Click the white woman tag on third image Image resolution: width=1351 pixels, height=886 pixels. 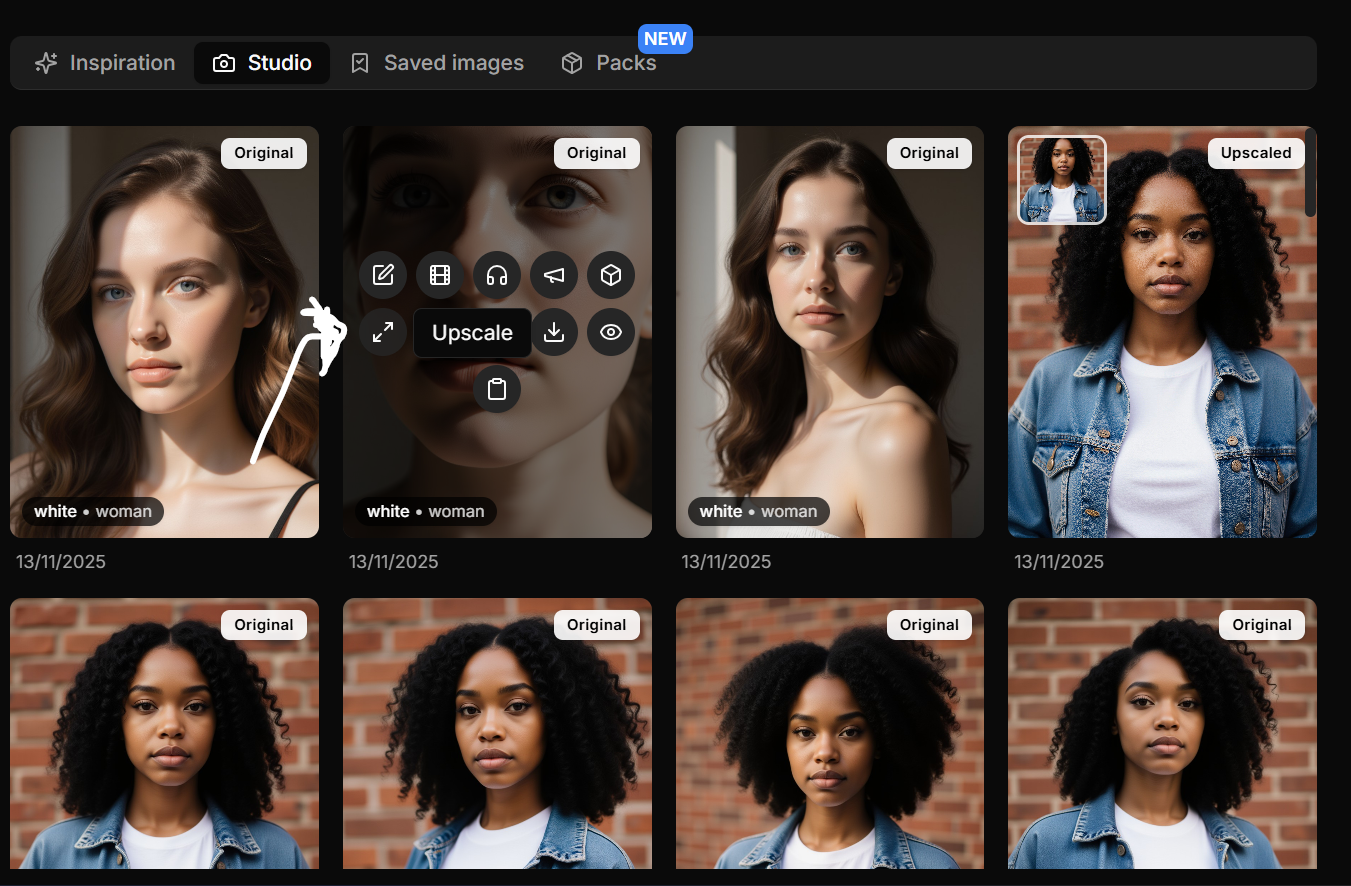click(758, 511)
